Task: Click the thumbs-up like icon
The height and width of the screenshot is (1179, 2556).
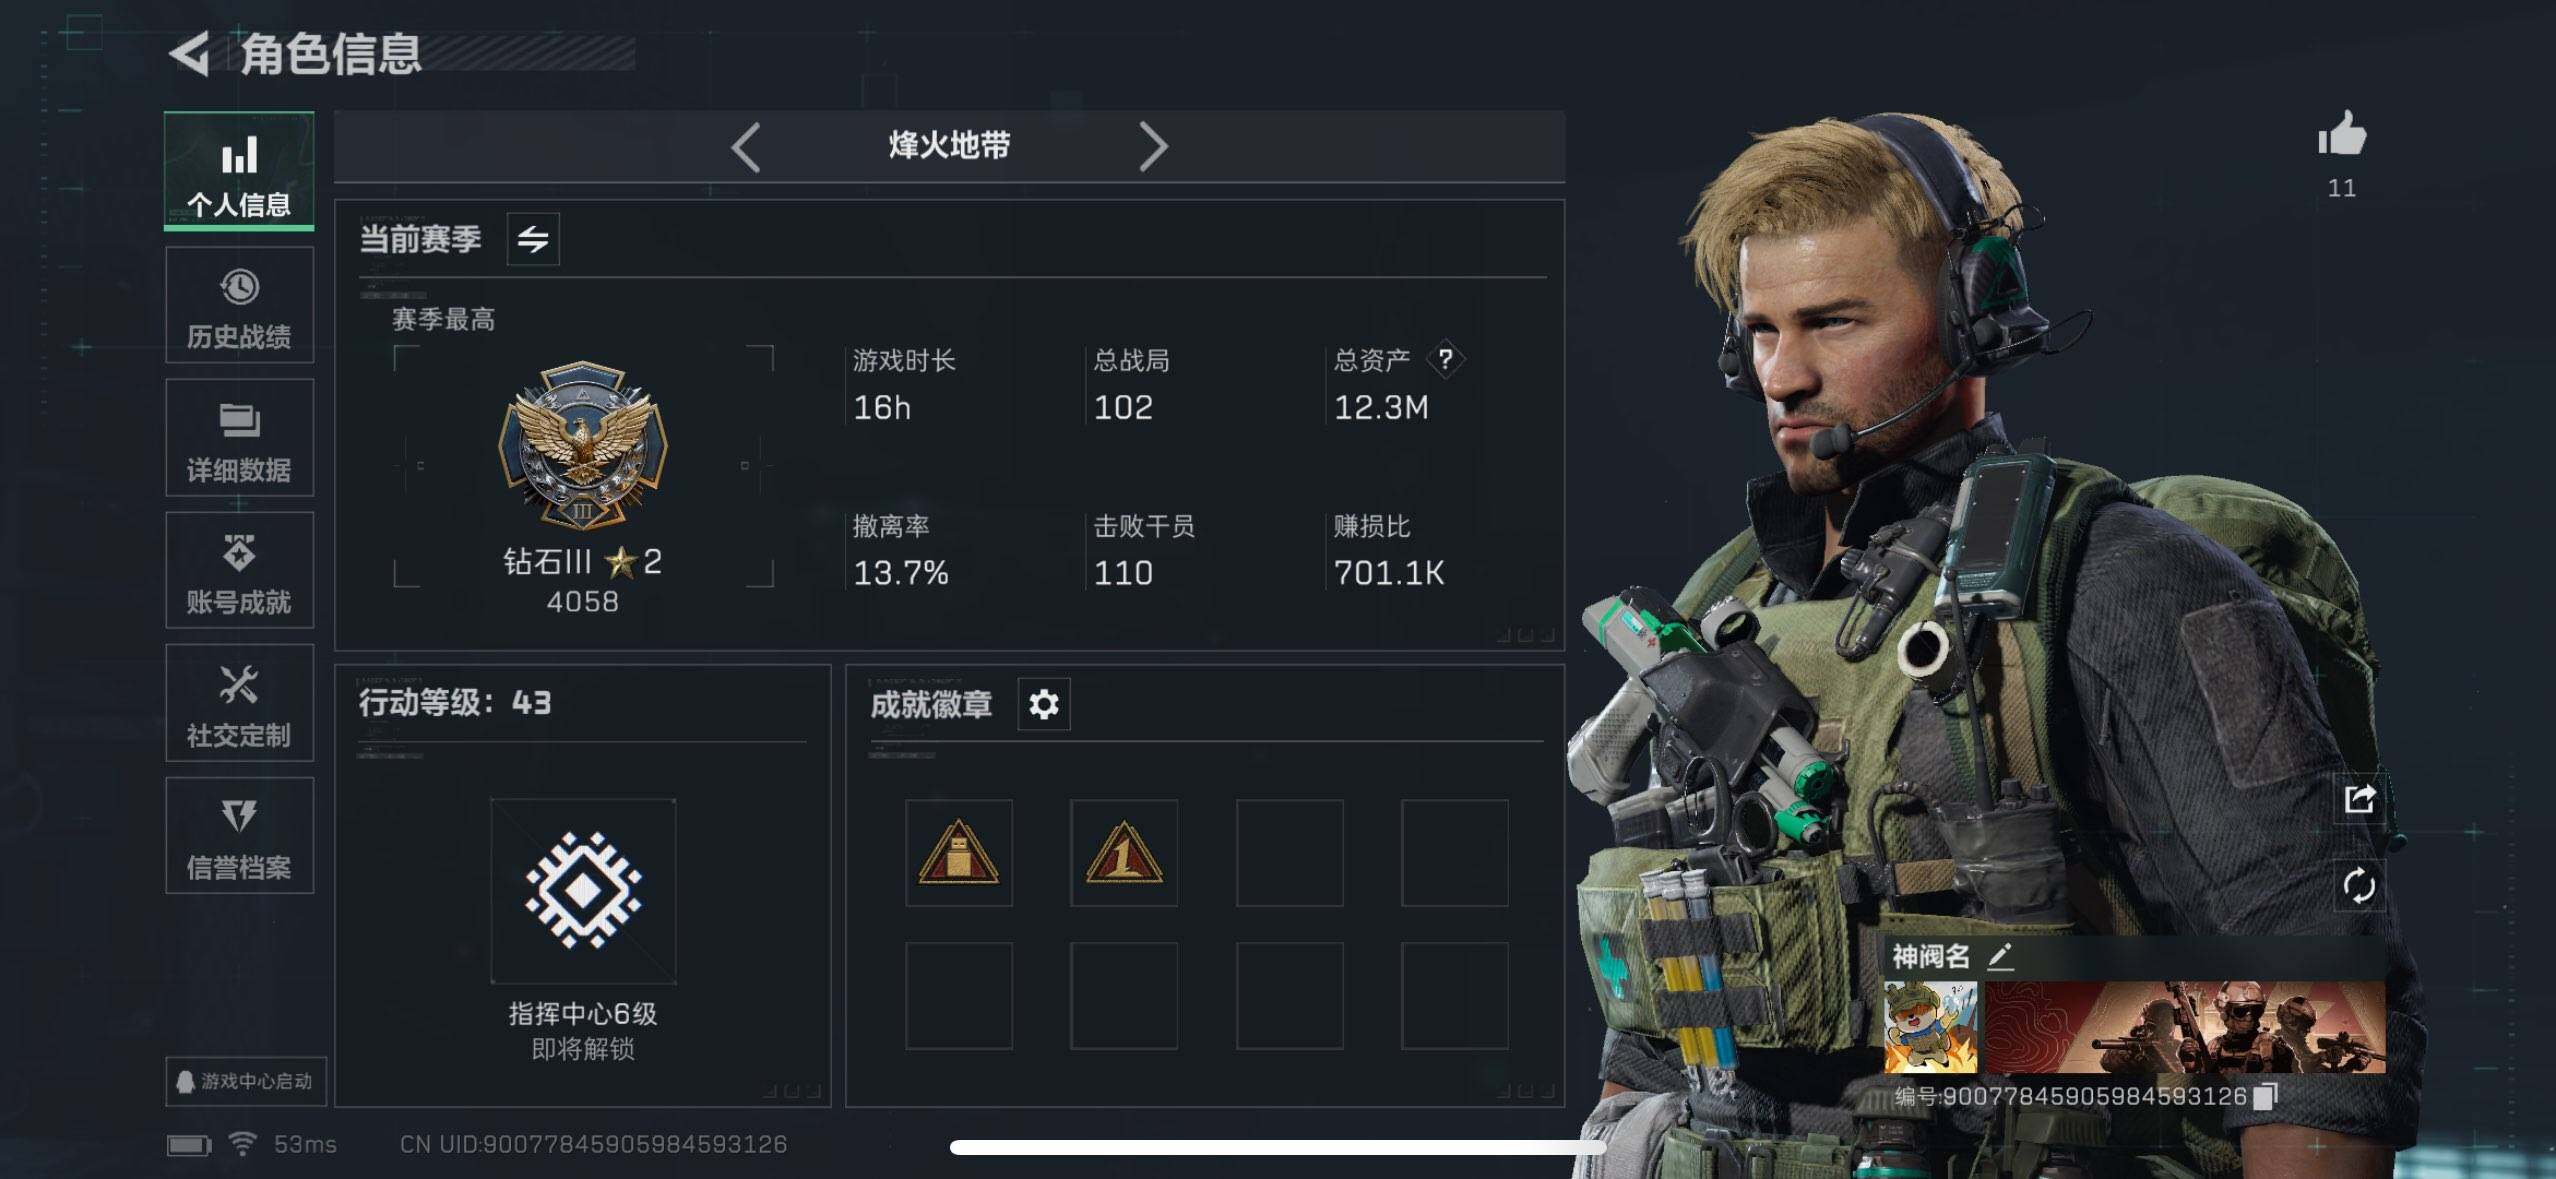Action: point(2342,134)
